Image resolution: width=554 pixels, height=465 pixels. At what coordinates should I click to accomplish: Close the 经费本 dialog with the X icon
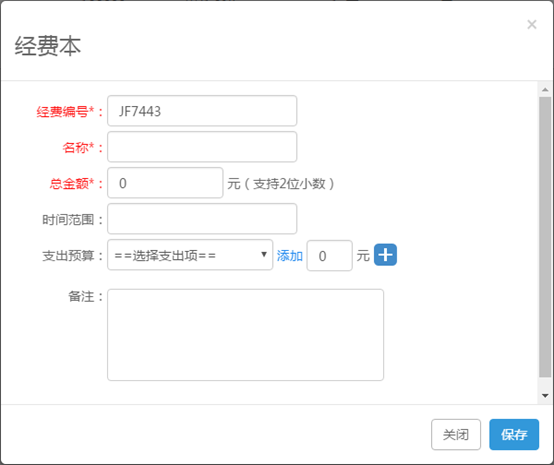[x=531, y=24]
